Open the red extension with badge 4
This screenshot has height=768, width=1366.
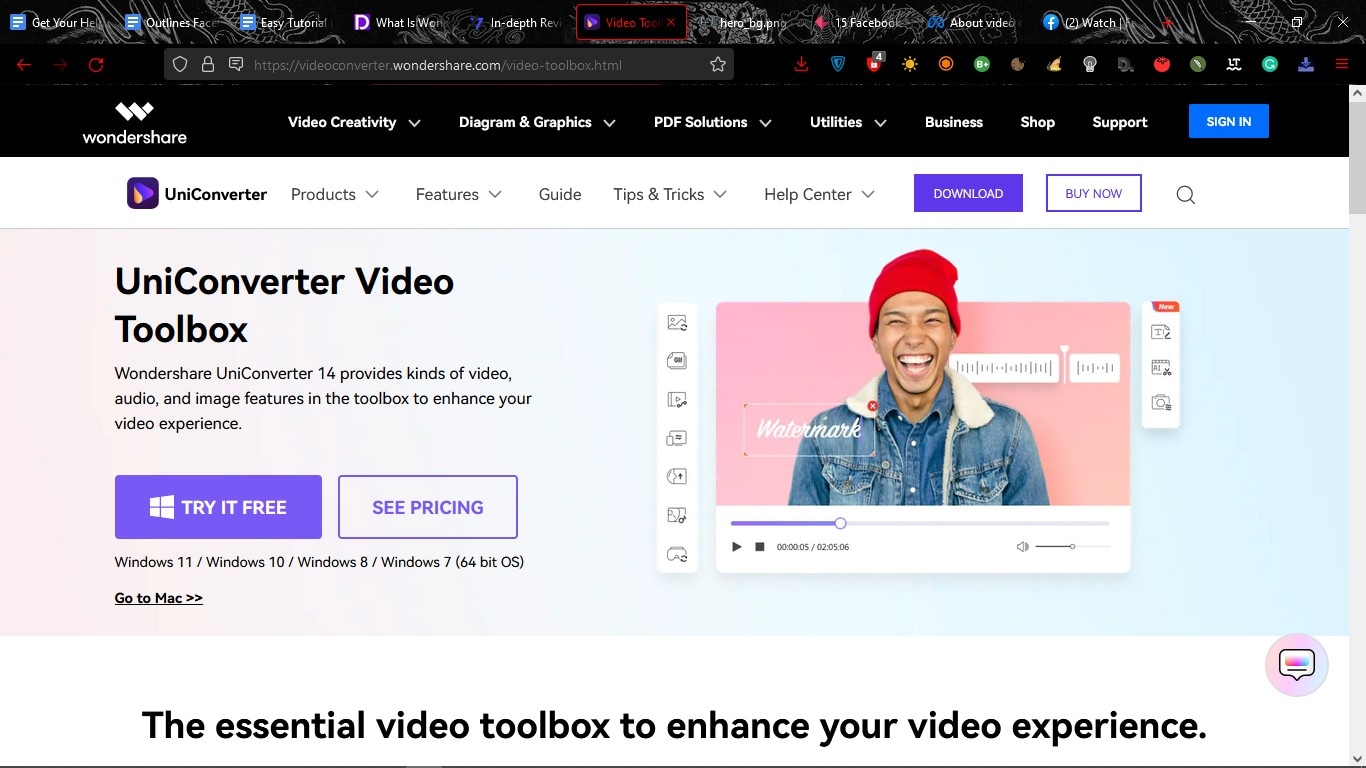874,63
